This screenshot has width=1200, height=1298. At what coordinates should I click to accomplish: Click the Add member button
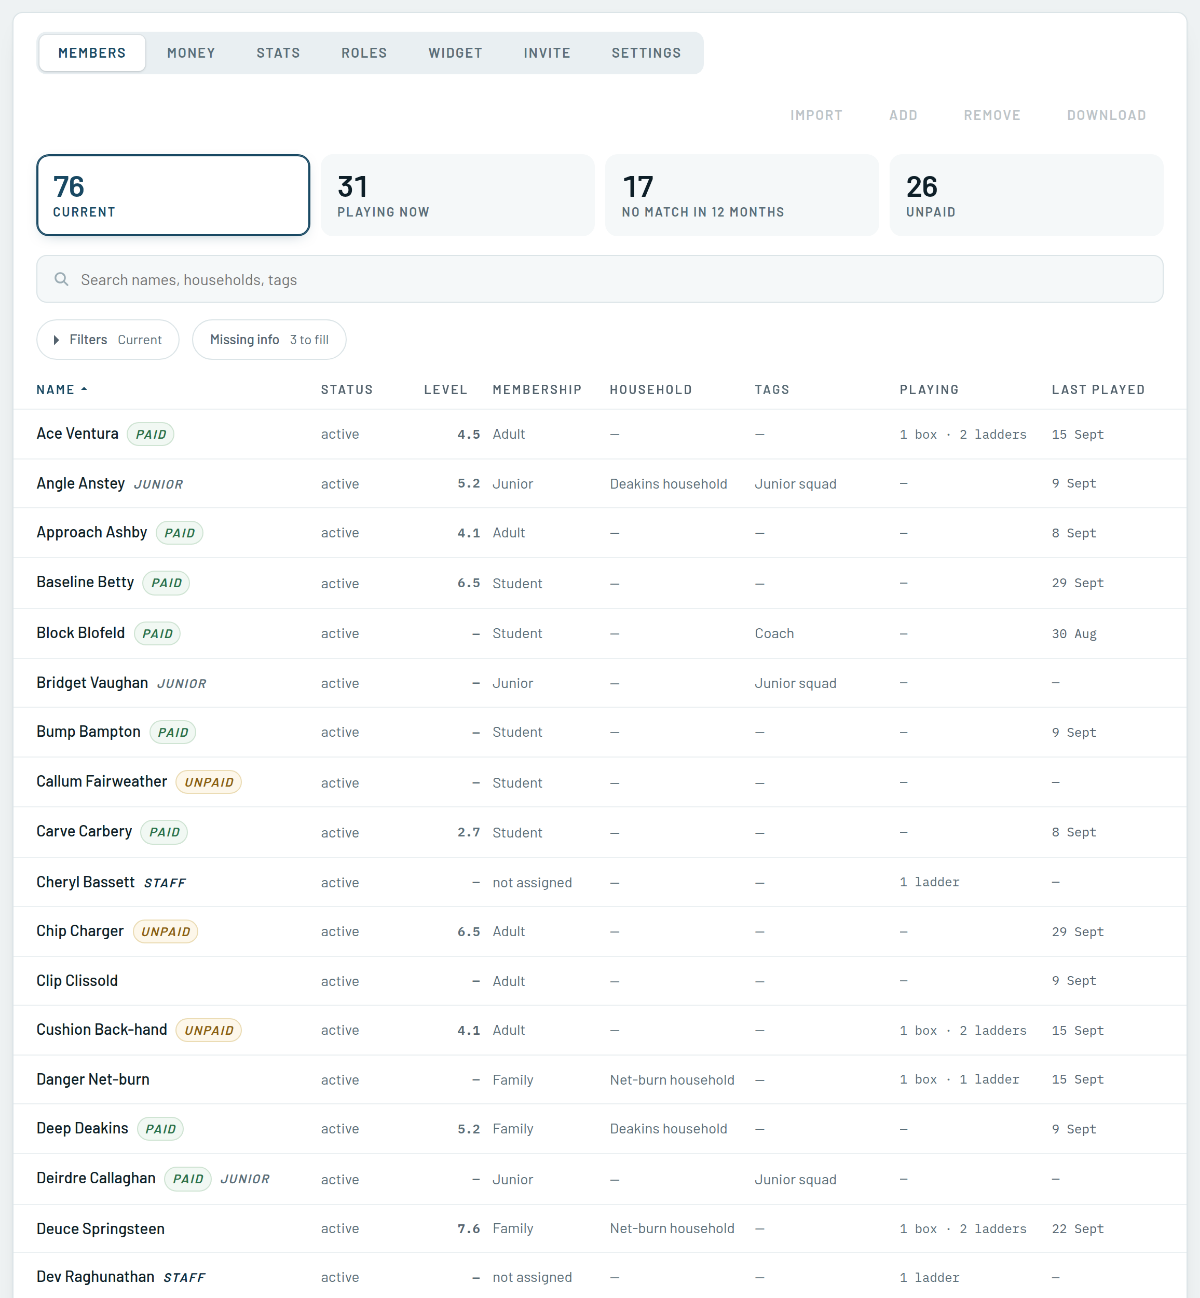tap(903, 115)
